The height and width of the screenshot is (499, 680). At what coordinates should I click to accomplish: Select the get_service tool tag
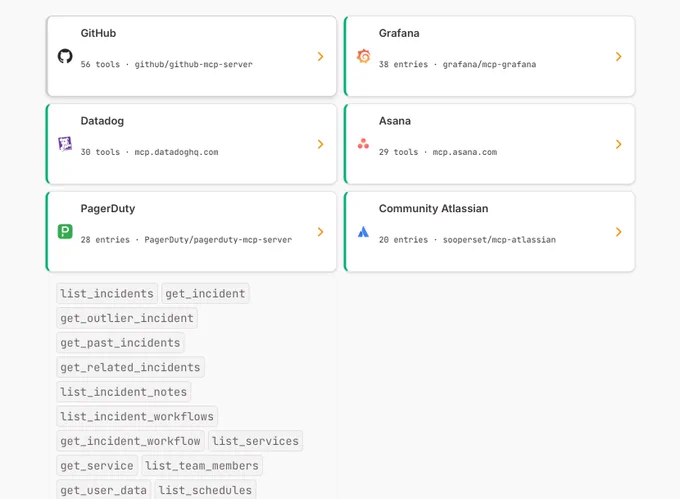(97, 466)
